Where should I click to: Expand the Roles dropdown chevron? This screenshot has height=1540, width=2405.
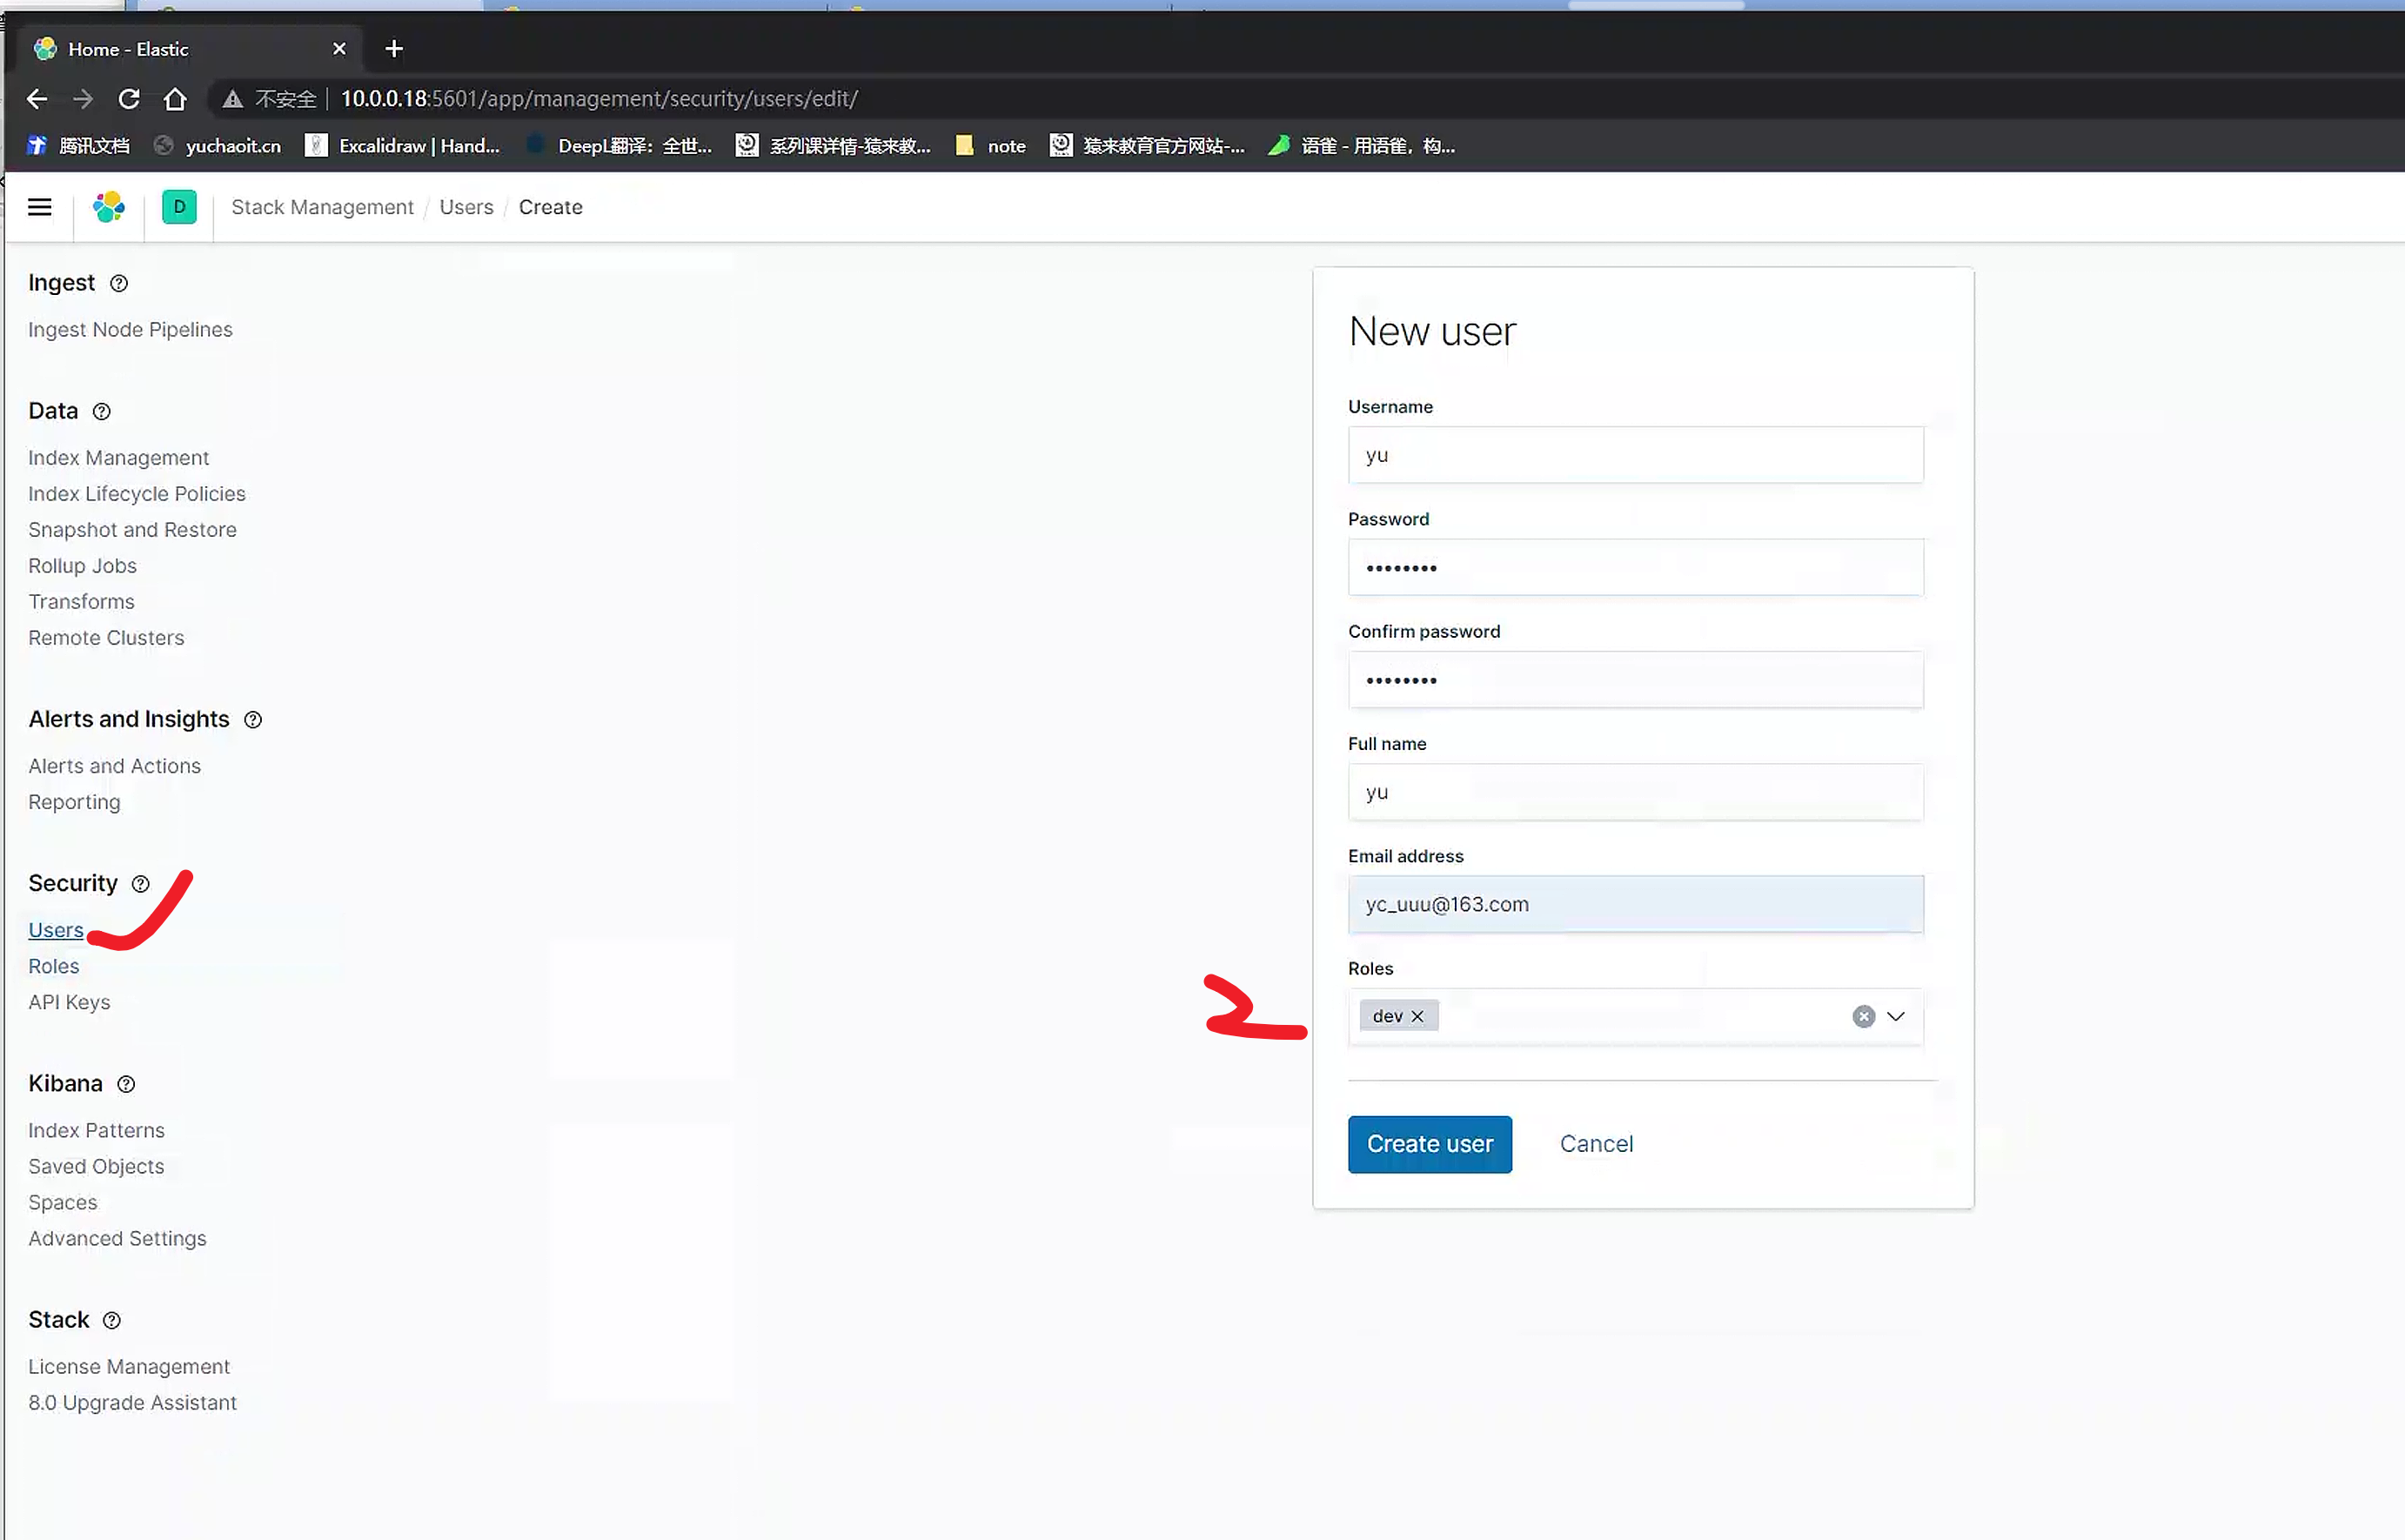pos(1896,1017)
